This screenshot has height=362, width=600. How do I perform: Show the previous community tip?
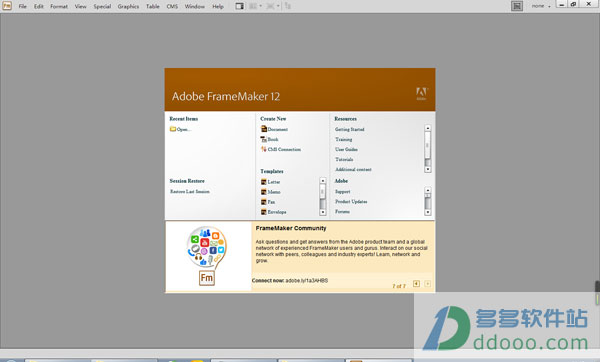click(416, 284)
